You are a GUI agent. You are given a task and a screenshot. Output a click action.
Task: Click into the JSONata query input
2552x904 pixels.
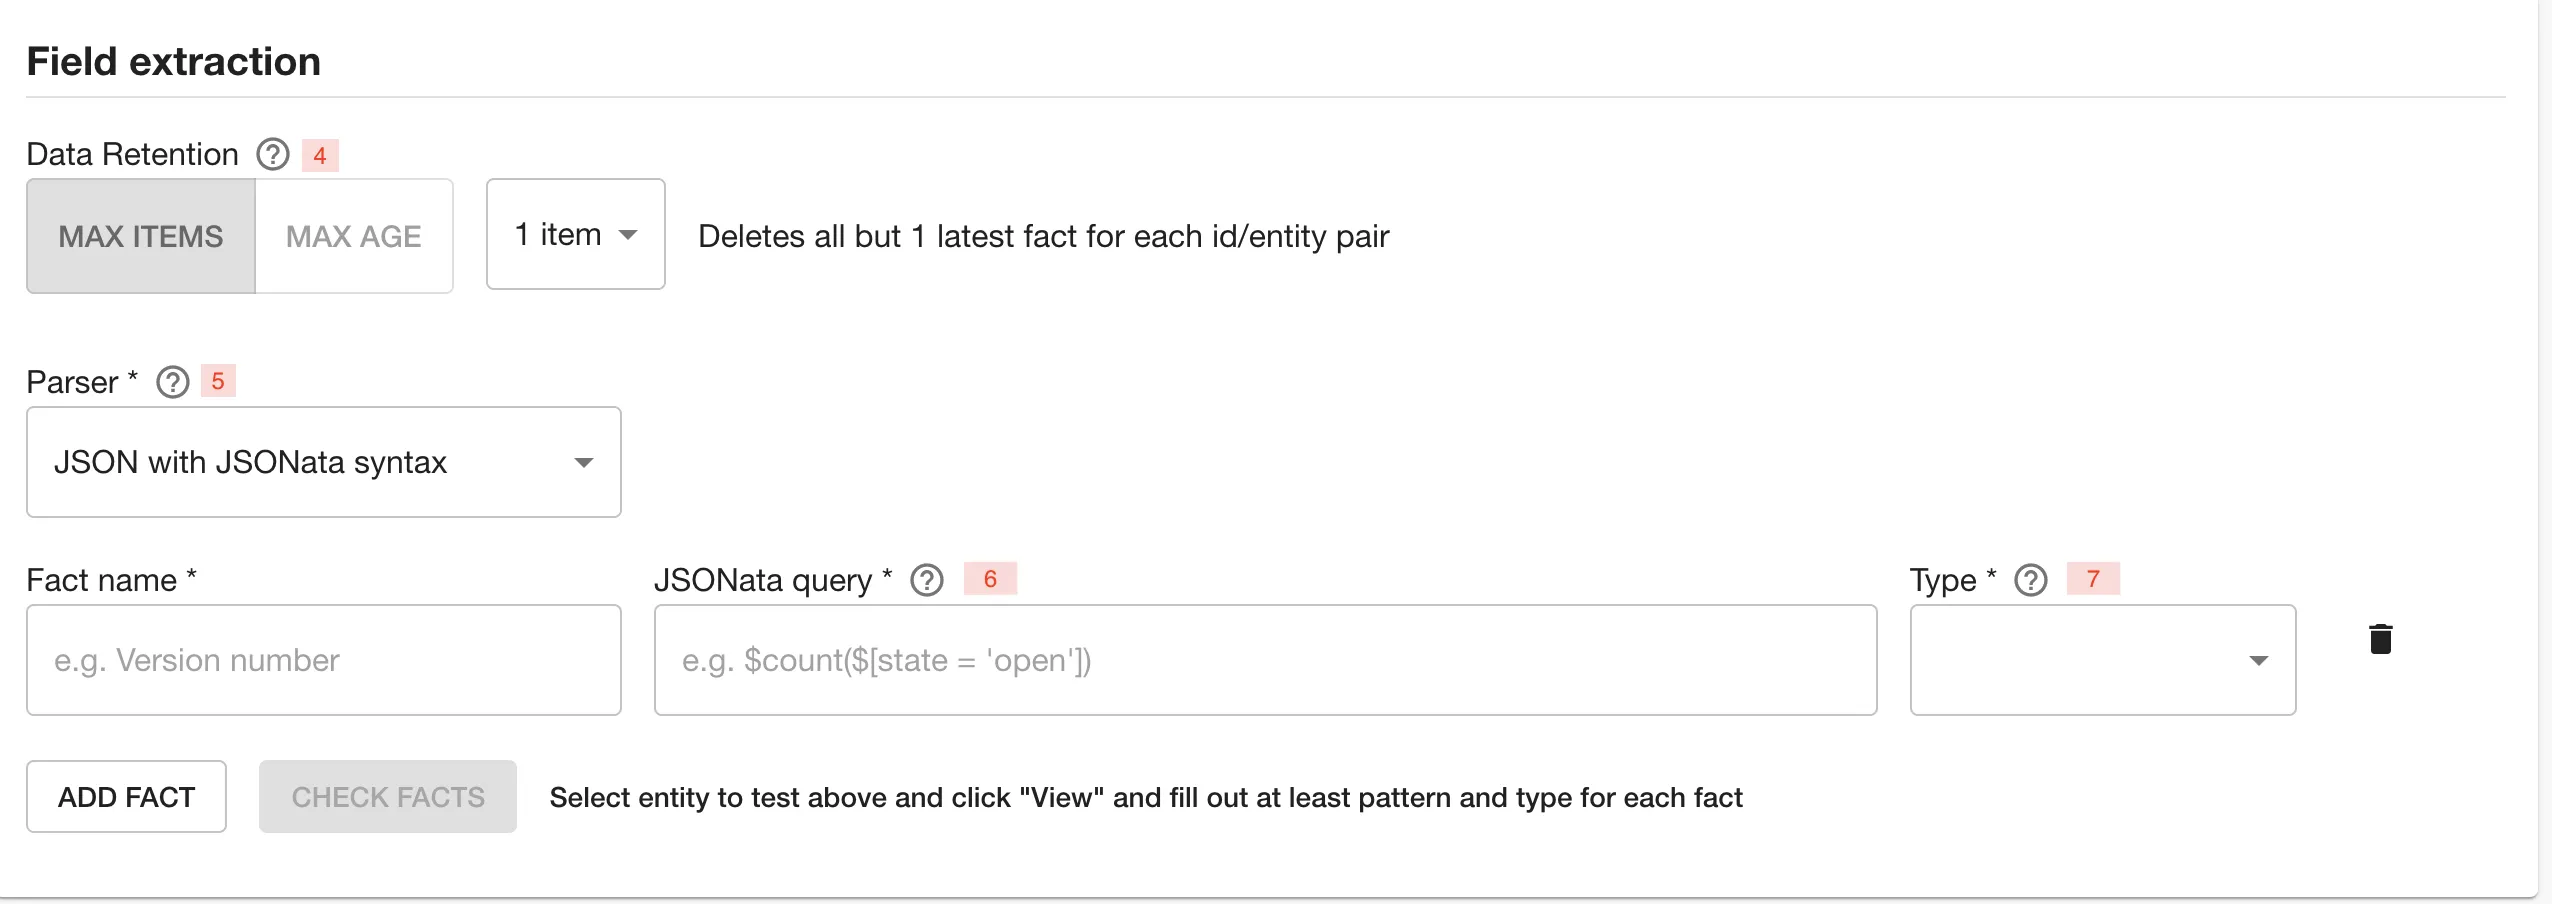1265,660
